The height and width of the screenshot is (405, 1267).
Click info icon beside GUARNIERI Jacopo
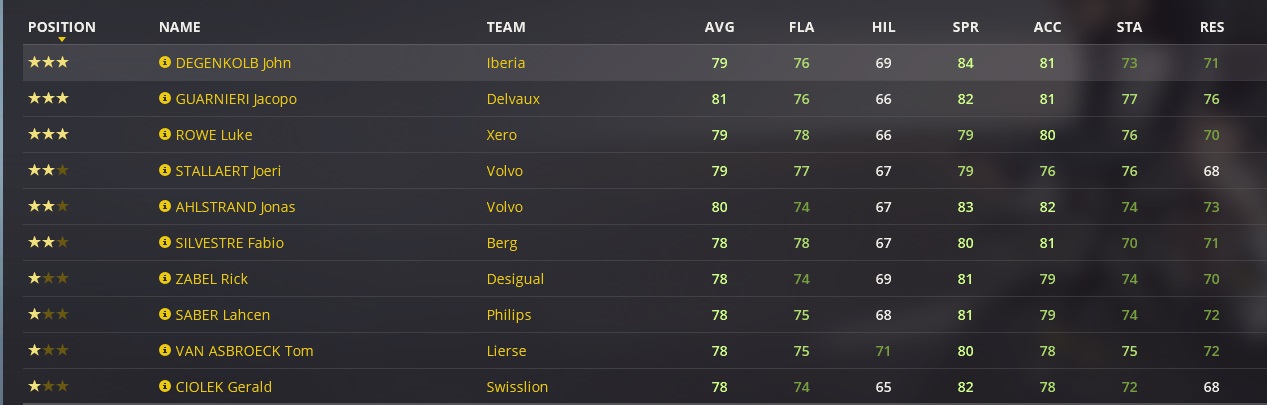pos(165,99)
